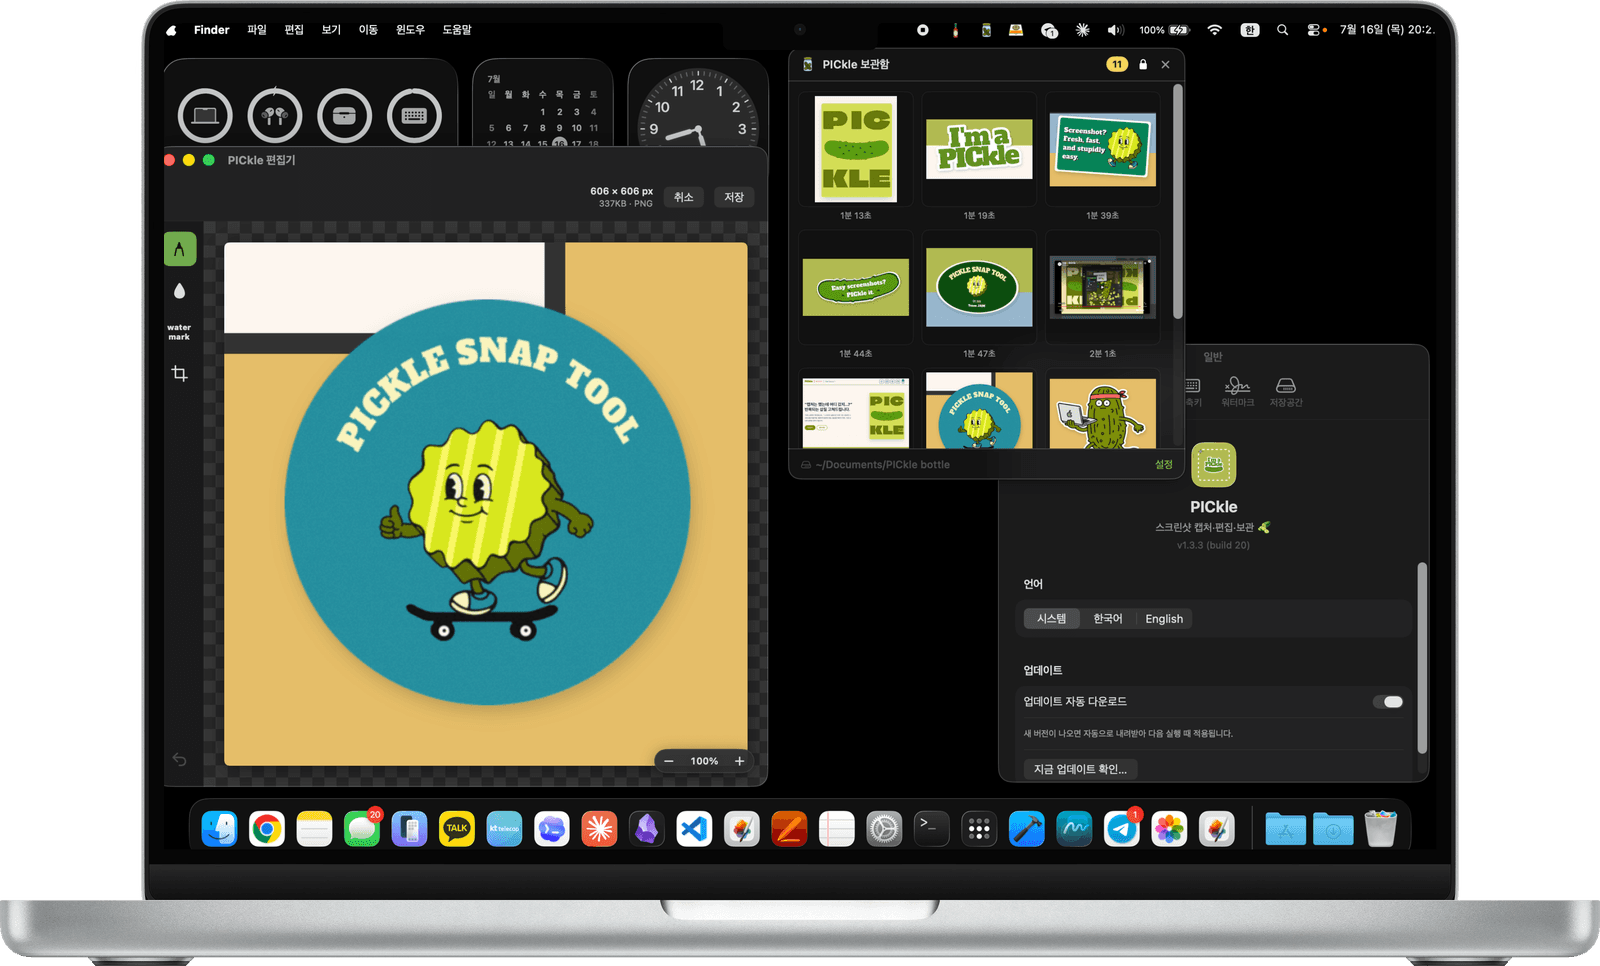This screenshot has width=1600, height=966.
Task: Open the 보기 menu
Action: point(331,30)
